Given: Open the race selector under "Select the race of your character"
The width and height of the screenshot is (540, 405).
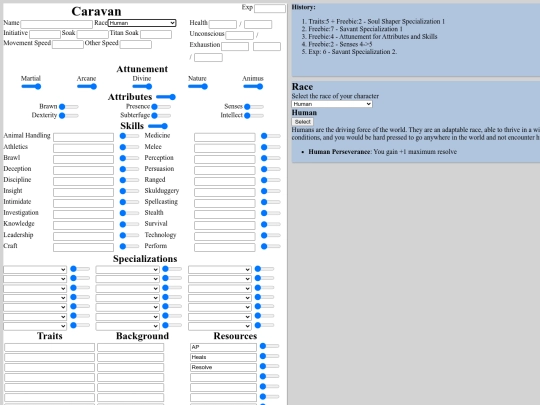Looking at the screenshot, I should [x=332, y=104].
